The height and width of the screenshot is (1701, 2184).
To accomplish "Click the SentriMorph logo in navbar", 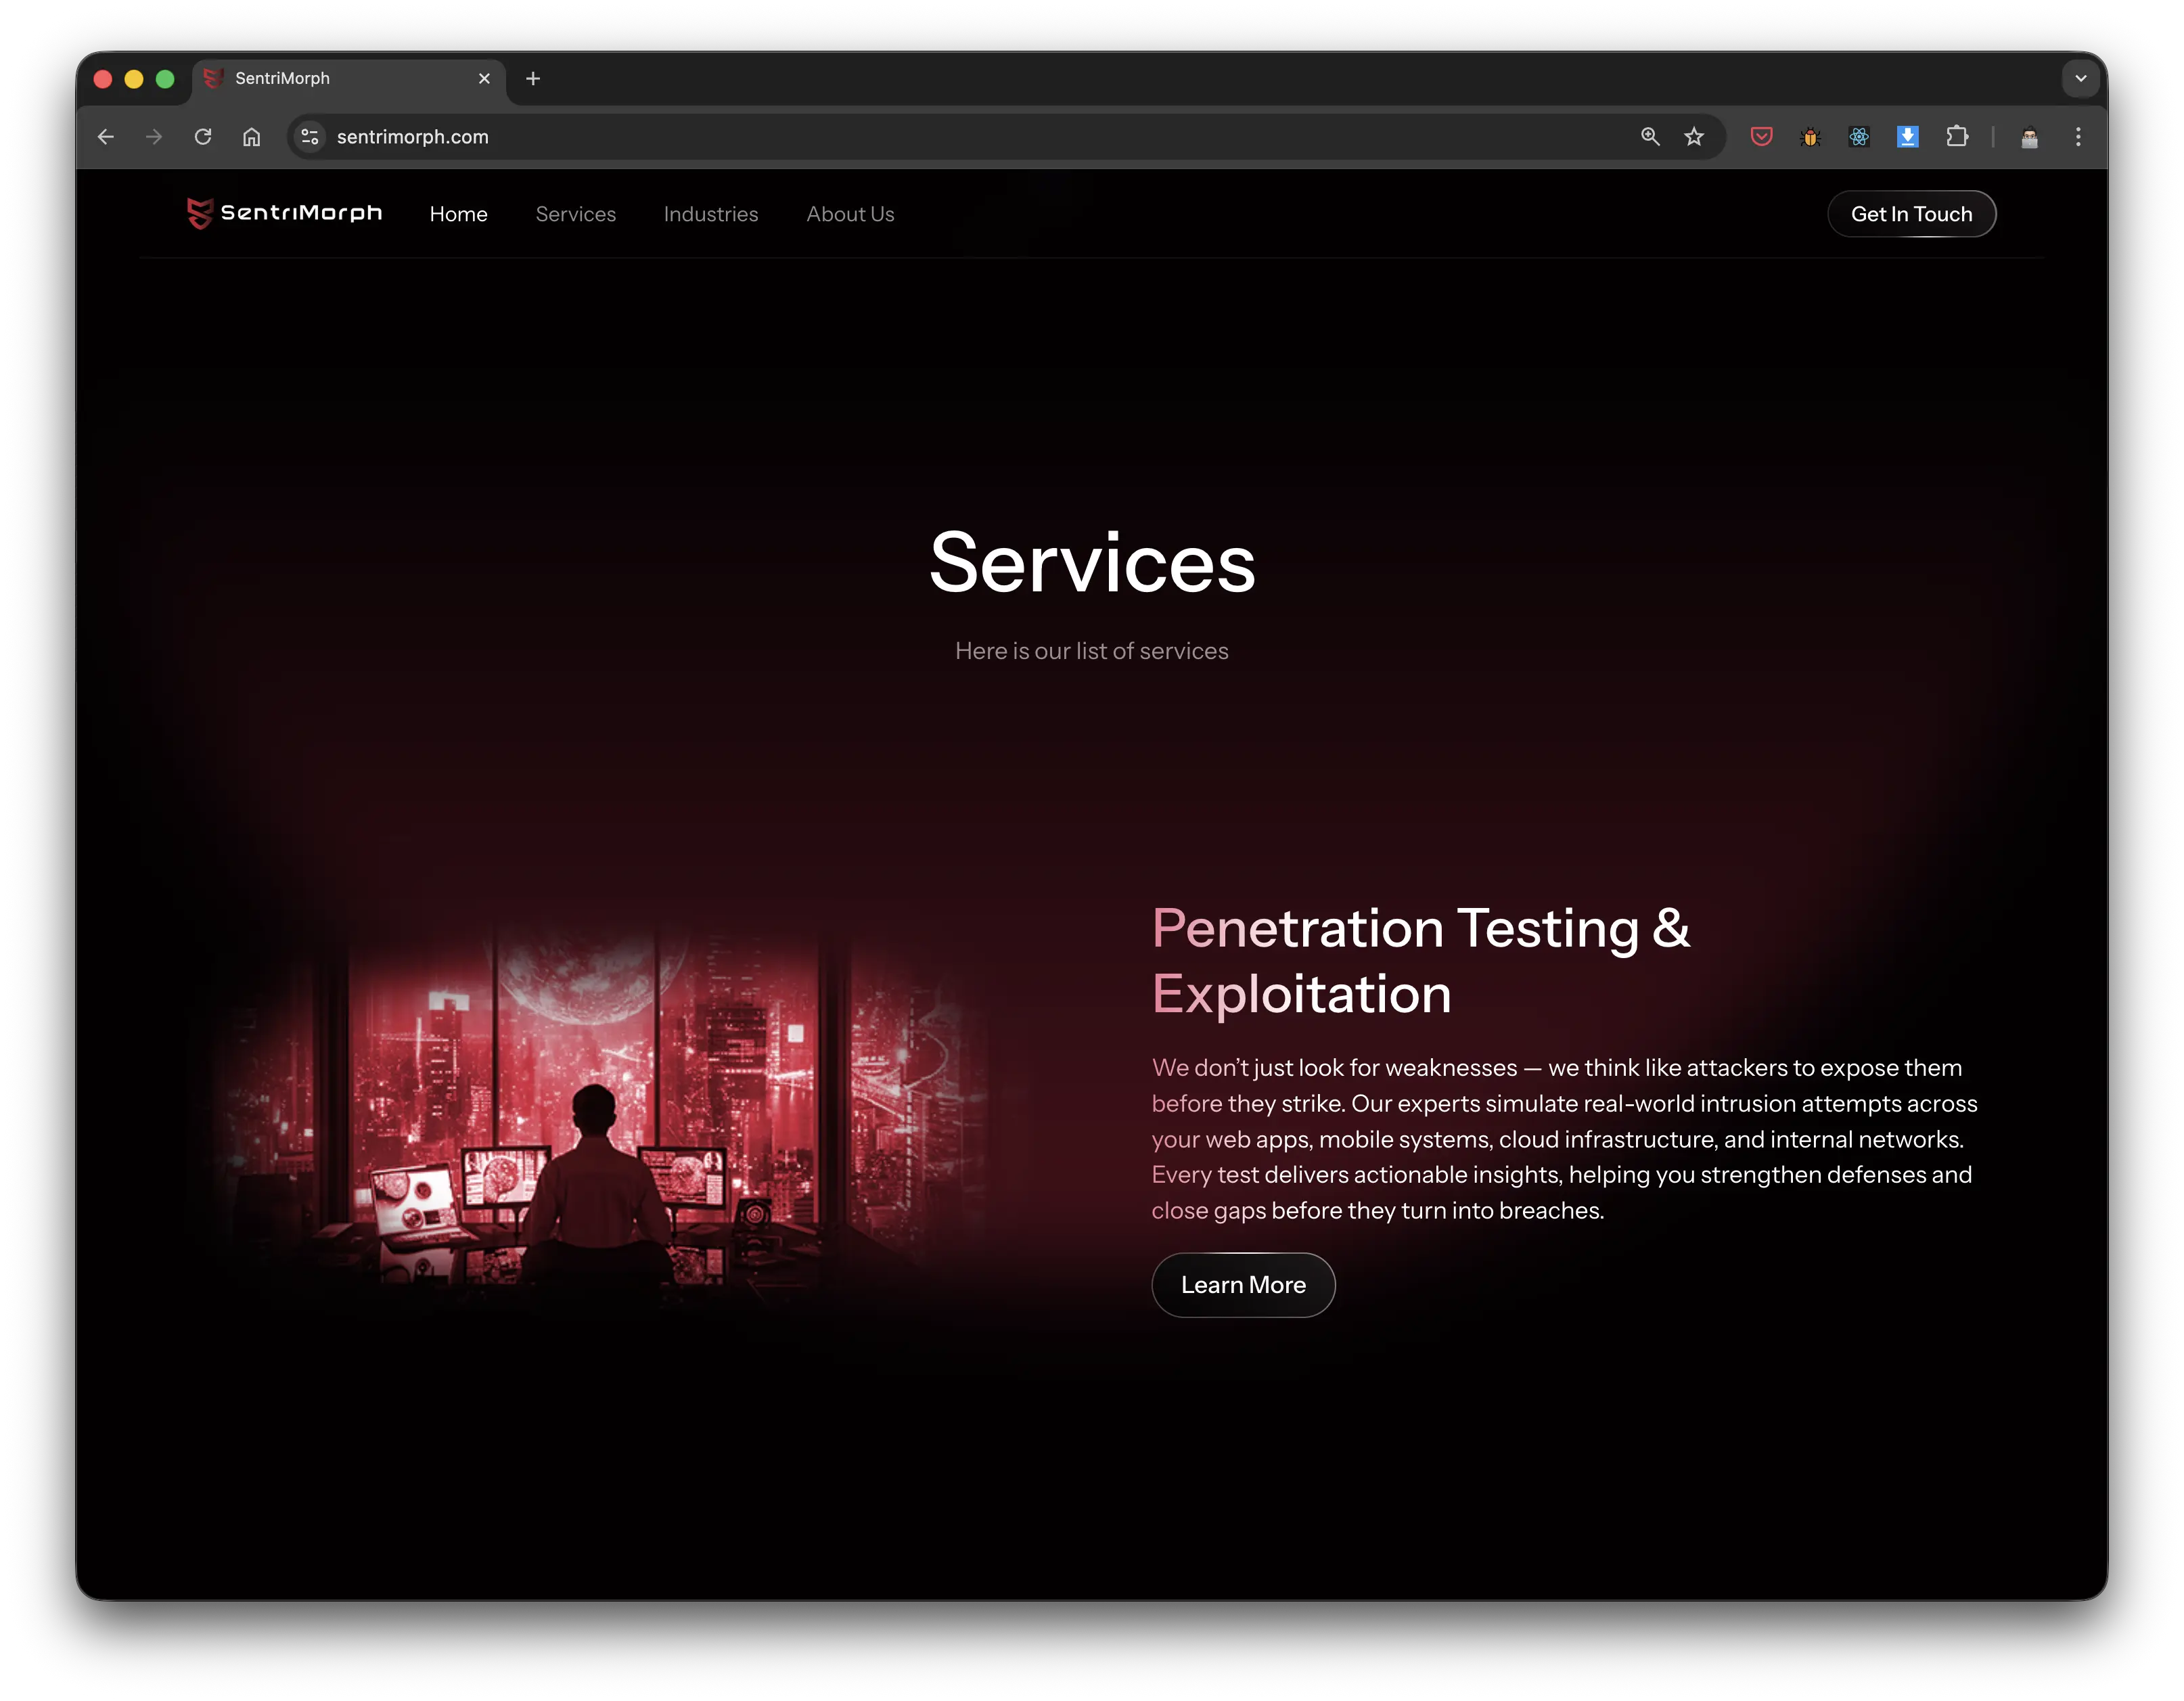I will [x=284, y=213].
